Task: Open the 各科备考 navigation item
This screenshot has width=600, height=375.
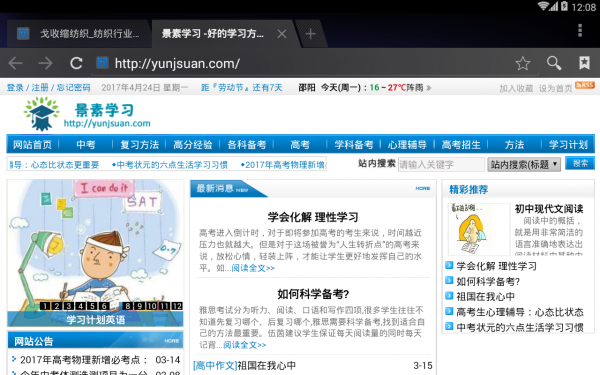Action: click(x=247, y=145)
